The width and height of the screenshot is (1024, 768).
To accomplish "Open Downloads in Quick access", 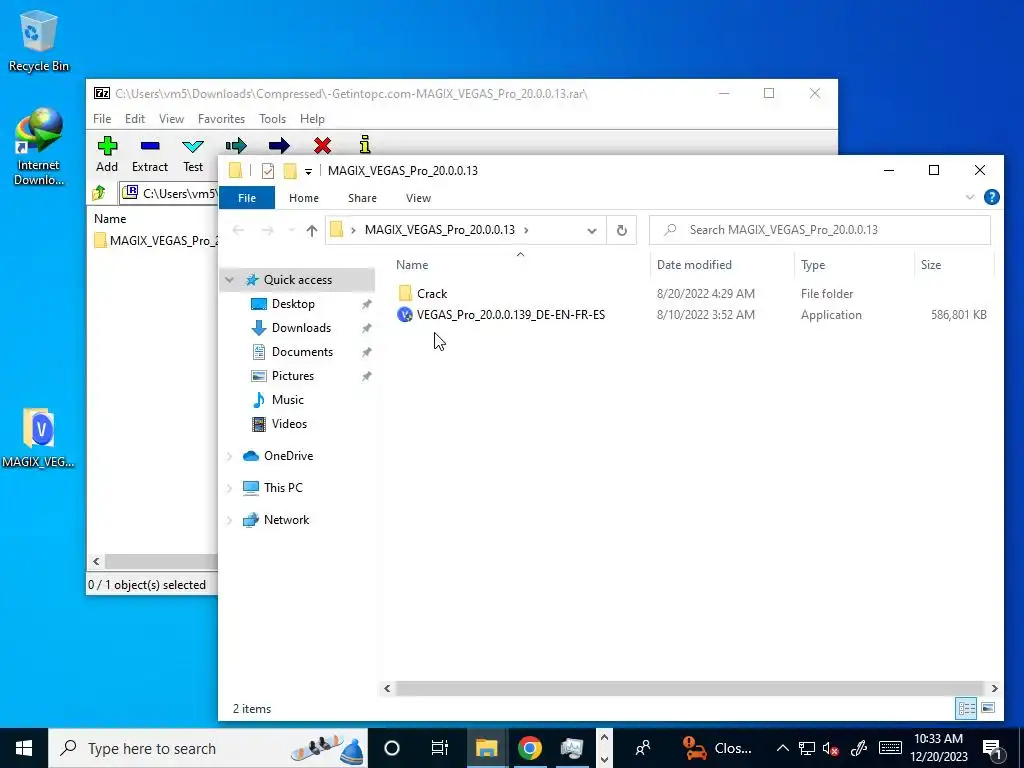I will click(x=301, y=328).
